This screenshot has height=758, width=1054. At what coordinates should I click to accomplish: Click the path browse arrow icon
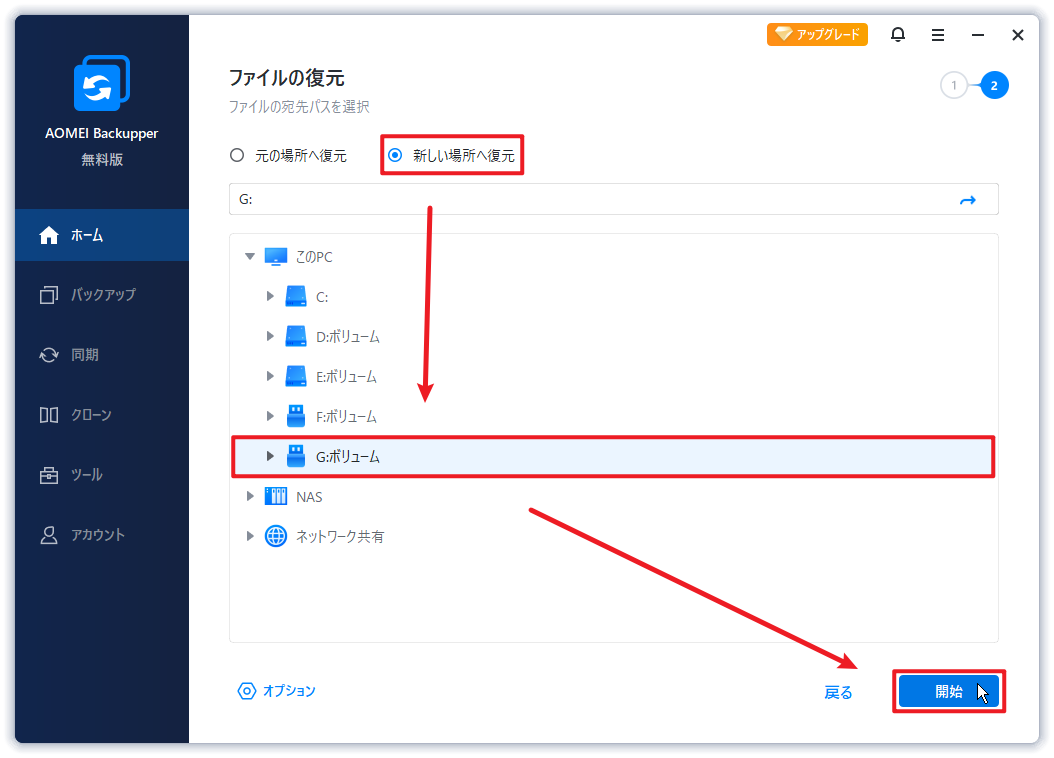[x=967, y=200]
